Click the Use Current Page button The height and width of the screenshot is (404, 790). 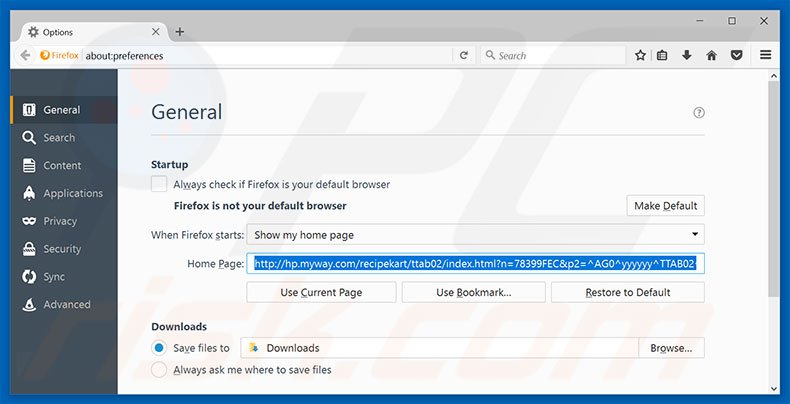coord(321,292)
